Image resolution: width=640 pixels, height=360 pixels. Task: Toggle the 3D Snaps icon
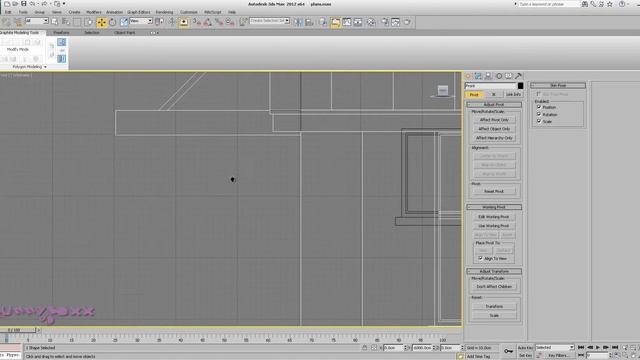(197, 22)
